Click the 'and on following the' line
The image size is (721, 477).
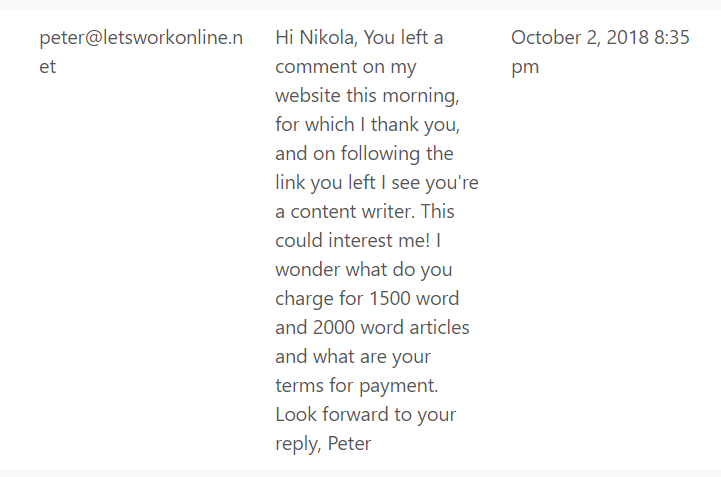pyautogui.click(x=364, y=154)
